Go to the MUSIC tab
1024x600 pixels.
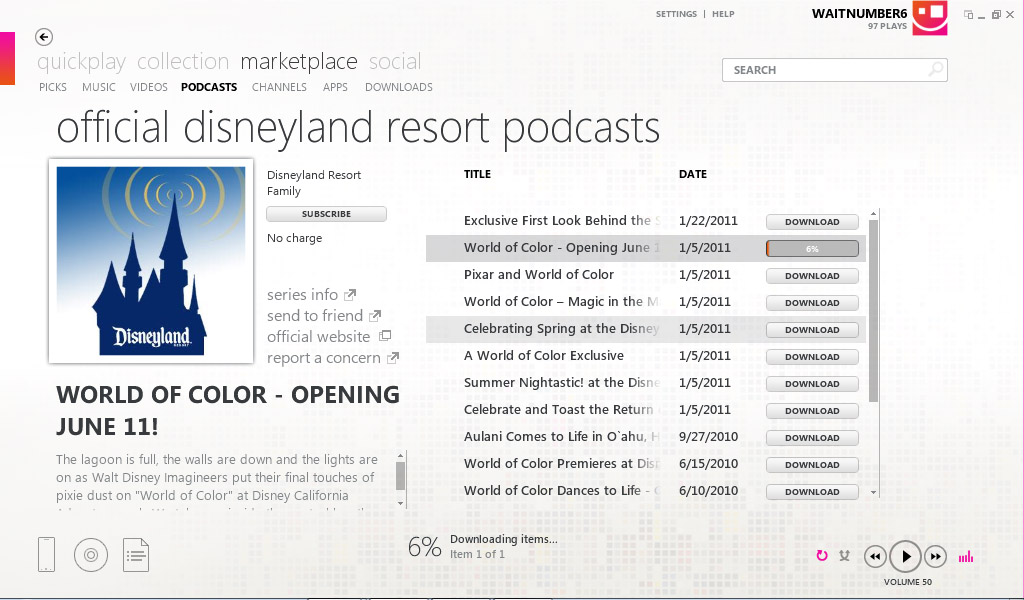99,87
